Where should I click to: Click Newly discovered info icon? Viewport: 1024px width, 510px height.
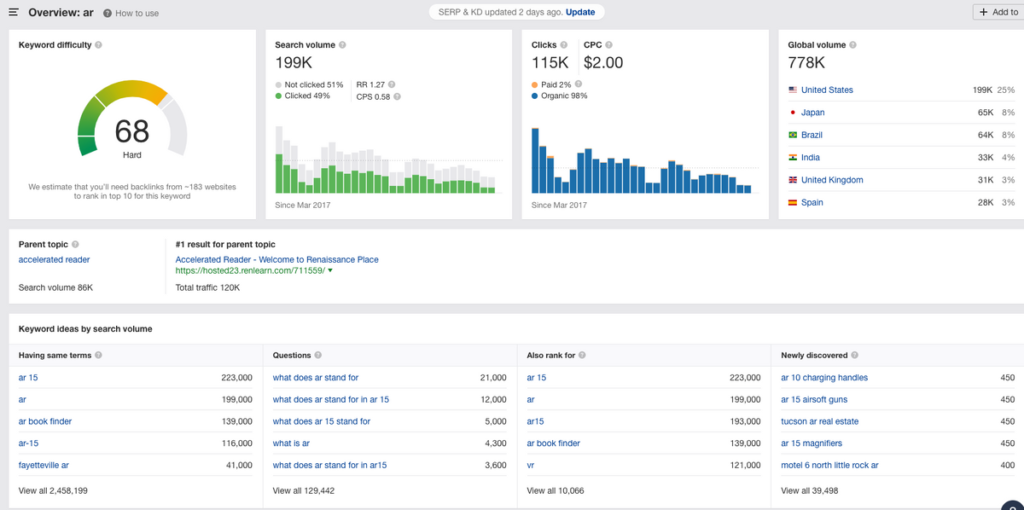point(854,355)
